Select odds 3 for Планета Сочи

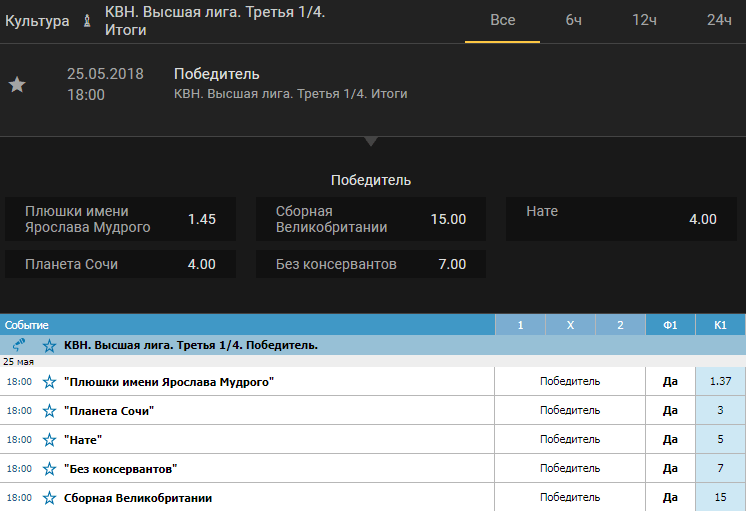pyautogui.click(x=720, y=410)
